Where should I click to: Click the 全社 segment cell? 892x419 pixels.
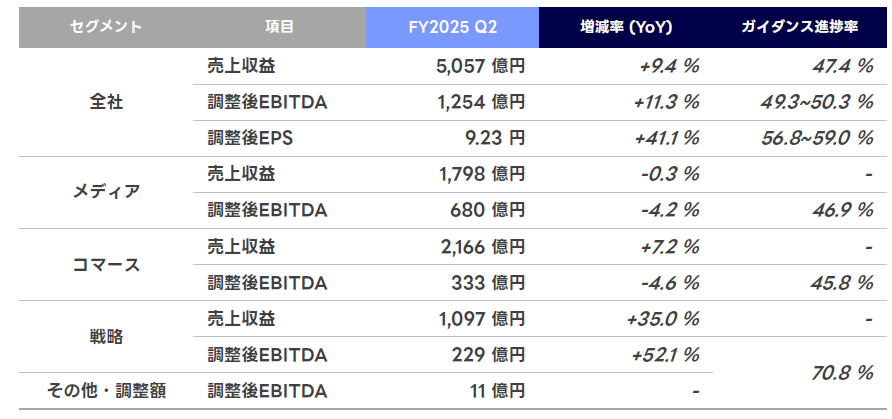click(x=105, y=102)
